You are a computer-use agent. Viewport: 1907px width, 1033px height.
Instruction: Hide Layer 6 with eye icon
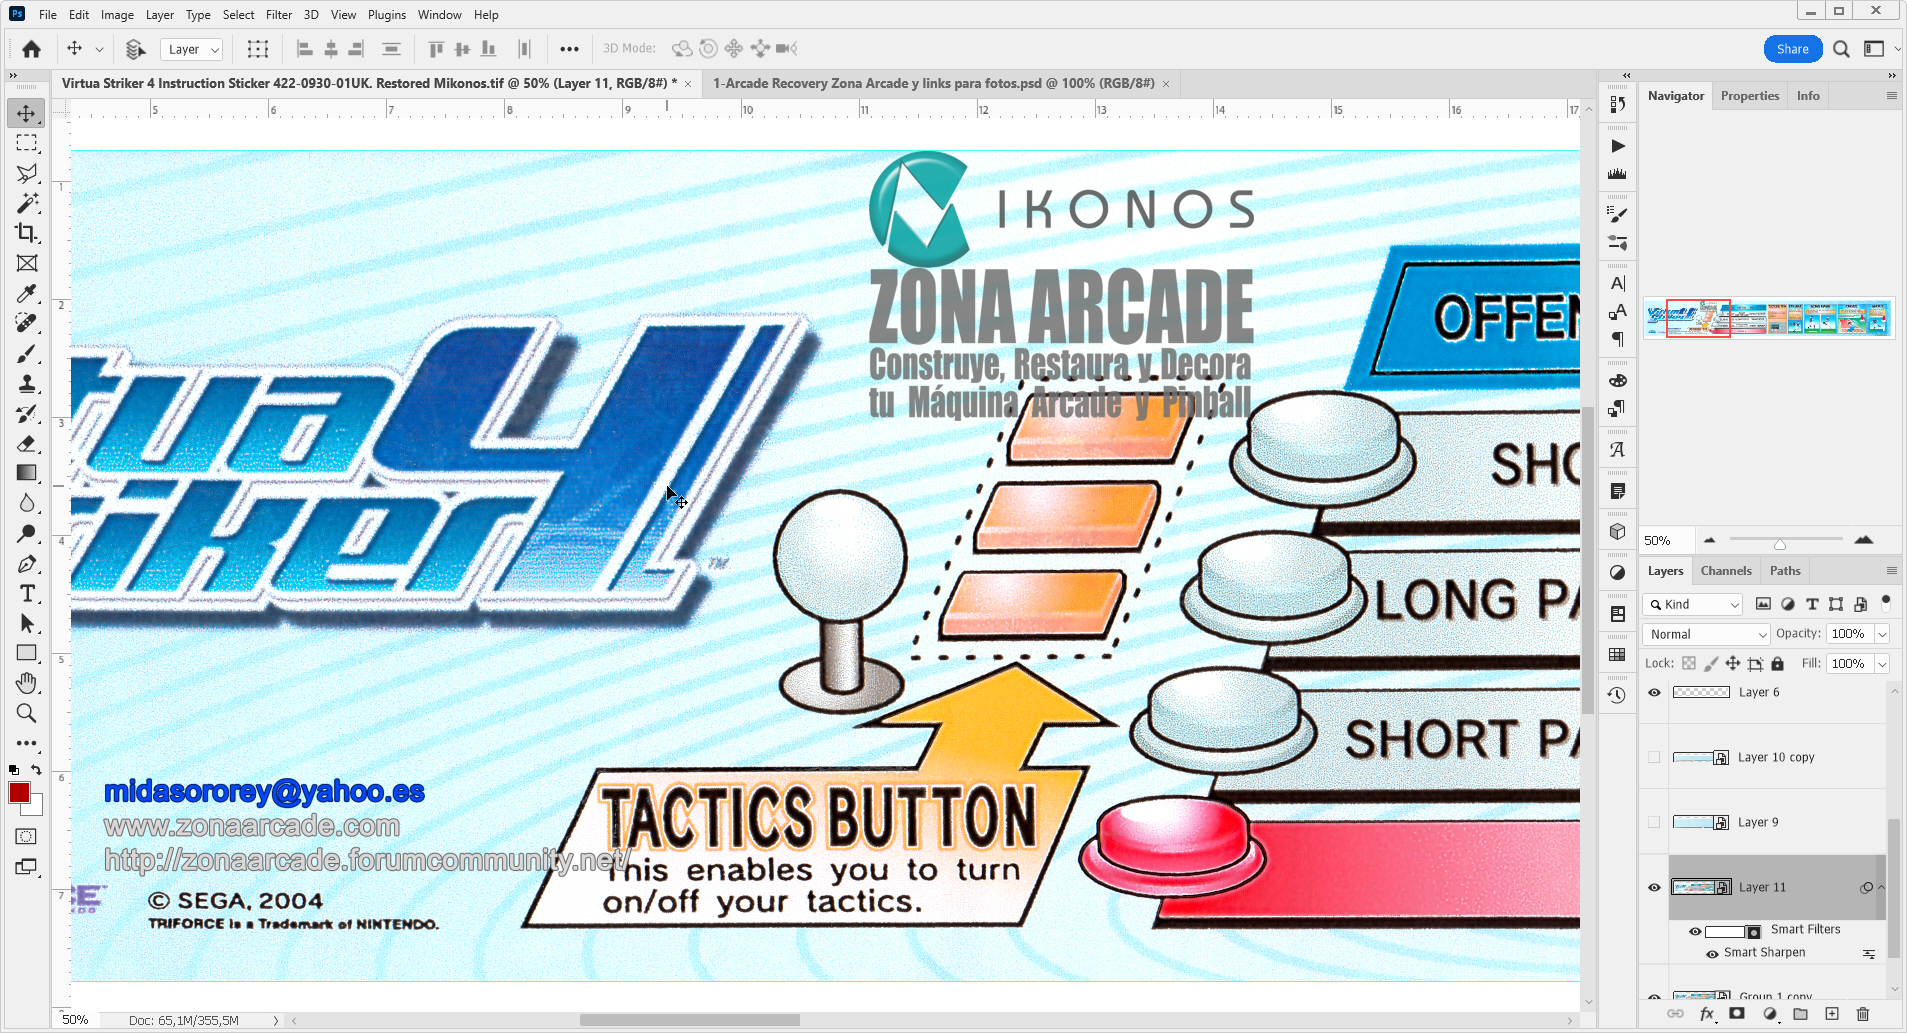click(x=1654, y=692)
